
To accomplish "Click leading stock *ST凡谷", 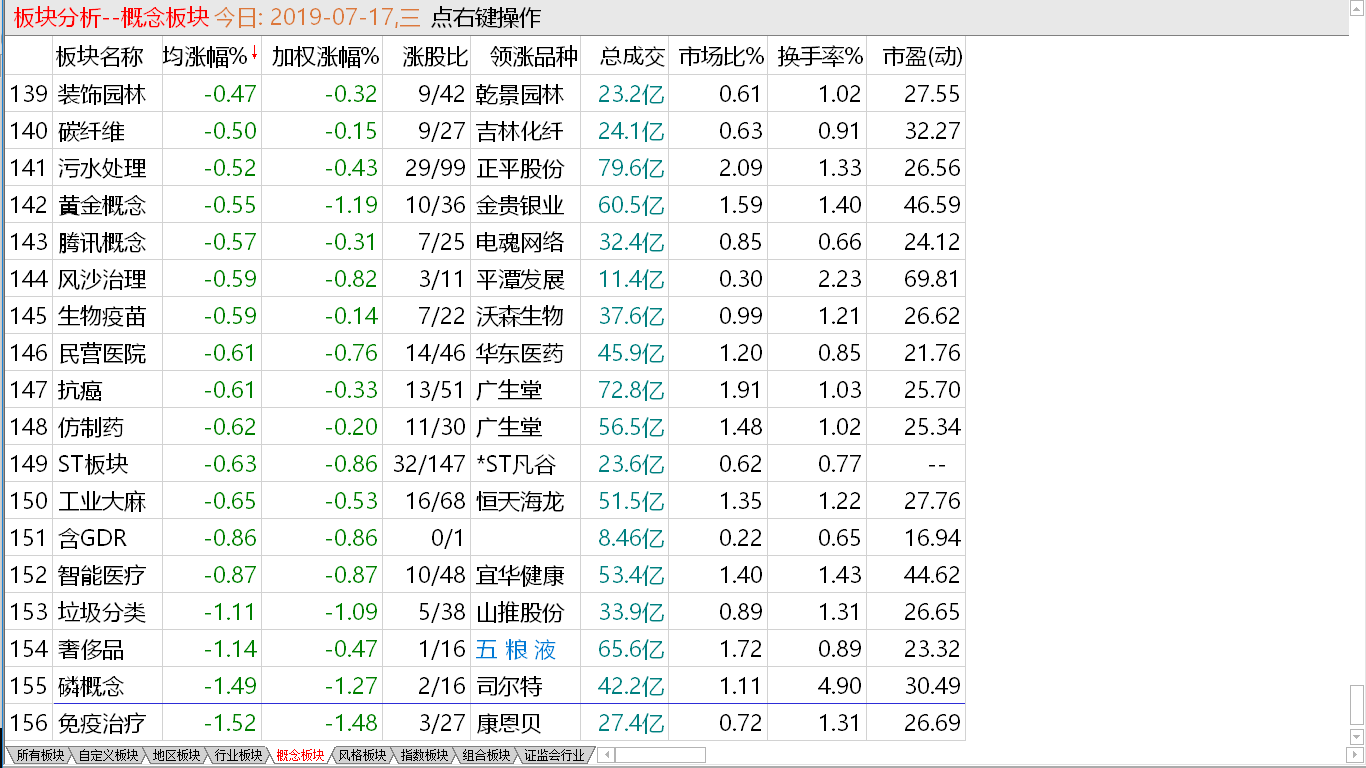I will coord(516,464).
